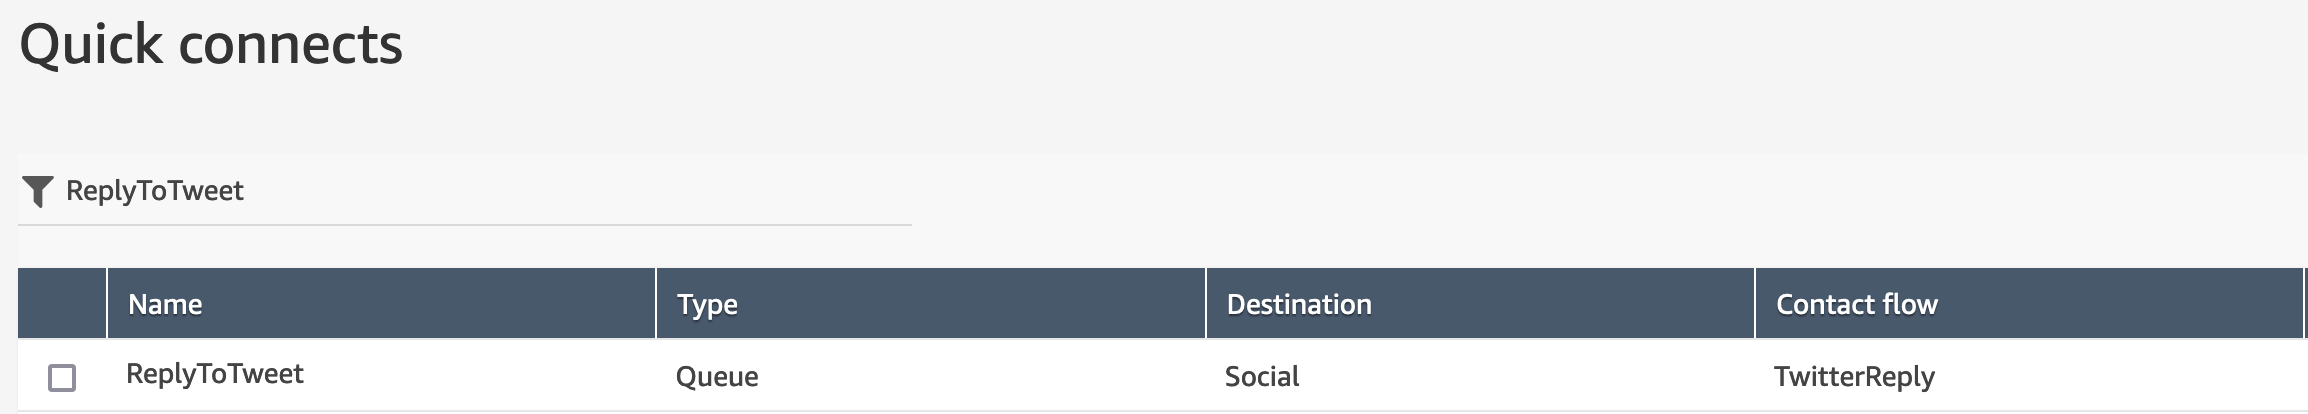The image size is (2308, 414).
Task: Click the blank header cell above checkbox
Action: [62, 303]
